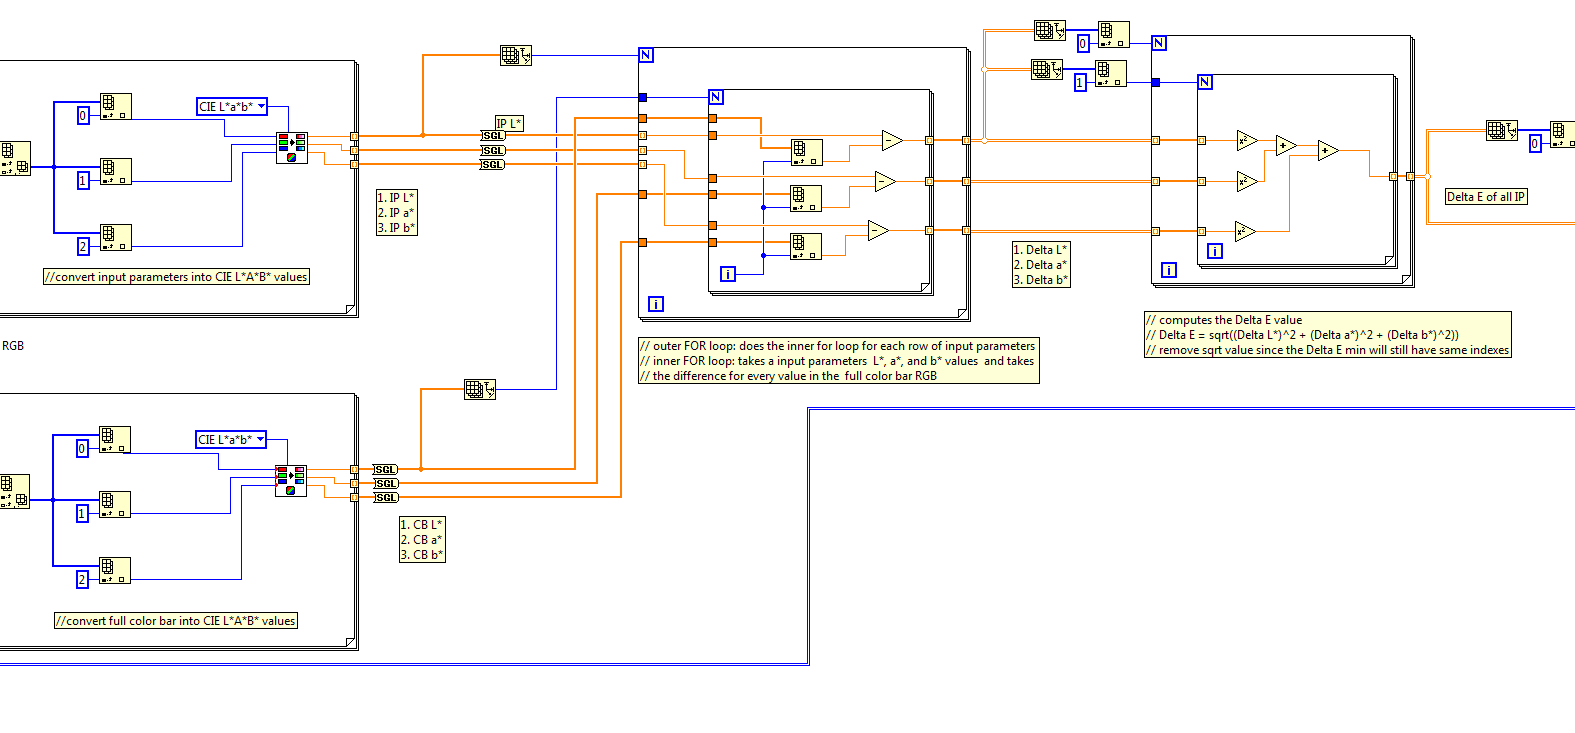Click the topmost SGL conversion node below IP L* label
The image size is (1575, 733).
pyautogui.click(x=493, y=136)
